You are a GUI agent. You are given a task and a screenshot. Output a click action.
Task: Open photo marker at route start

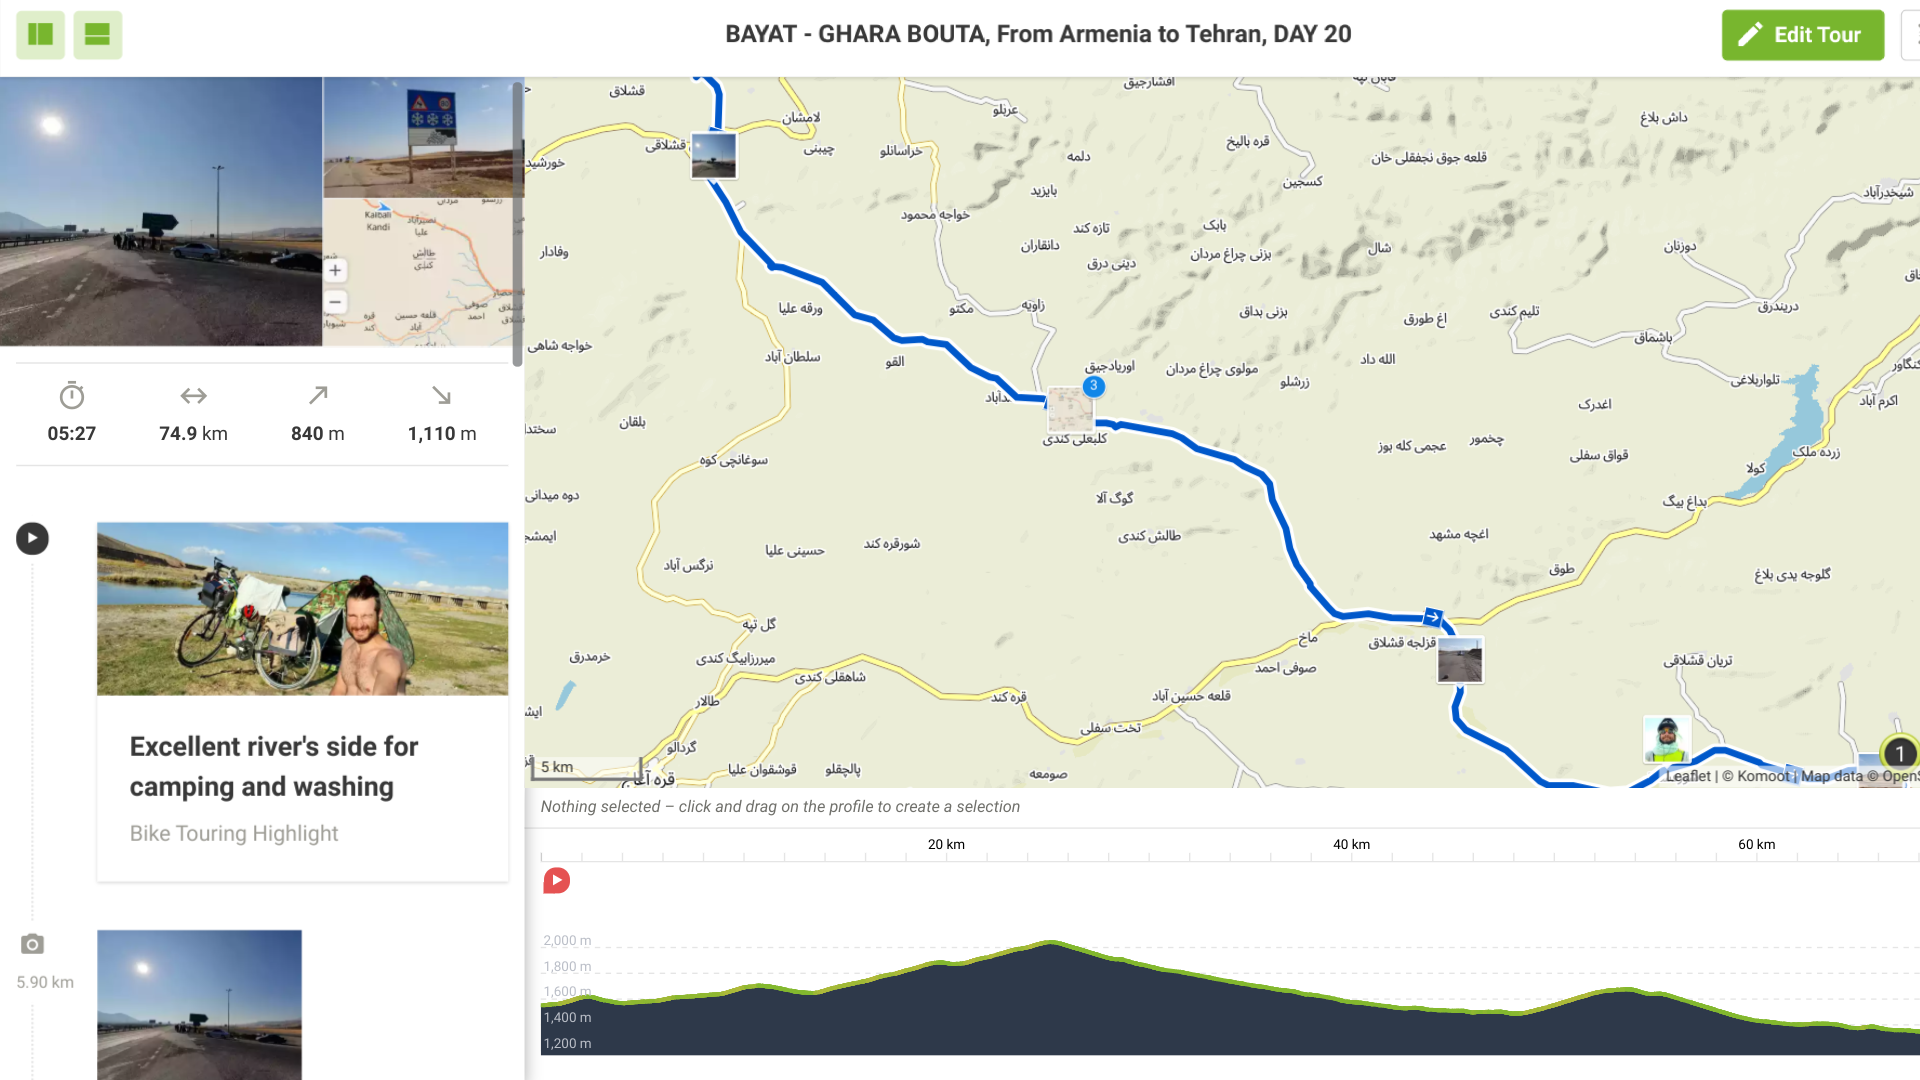pos(714,156)
